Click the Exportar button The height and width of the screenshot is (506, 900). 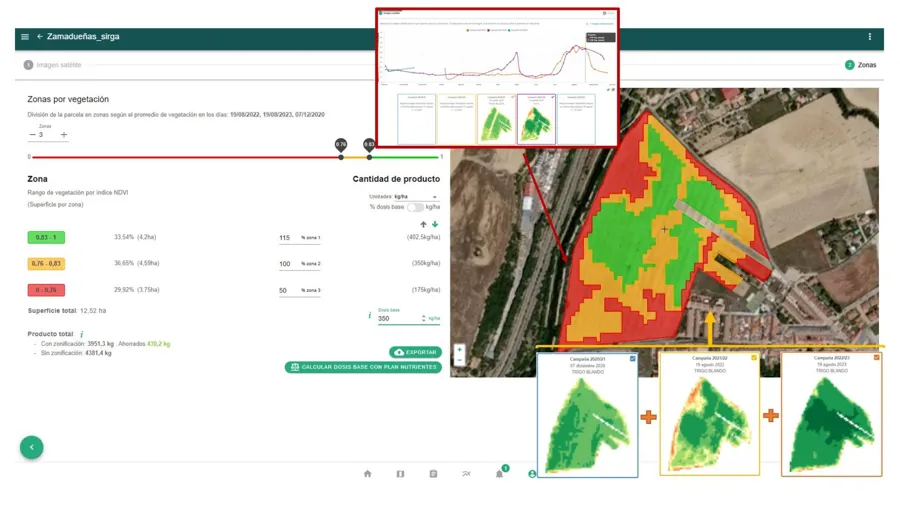click(415, 353)
